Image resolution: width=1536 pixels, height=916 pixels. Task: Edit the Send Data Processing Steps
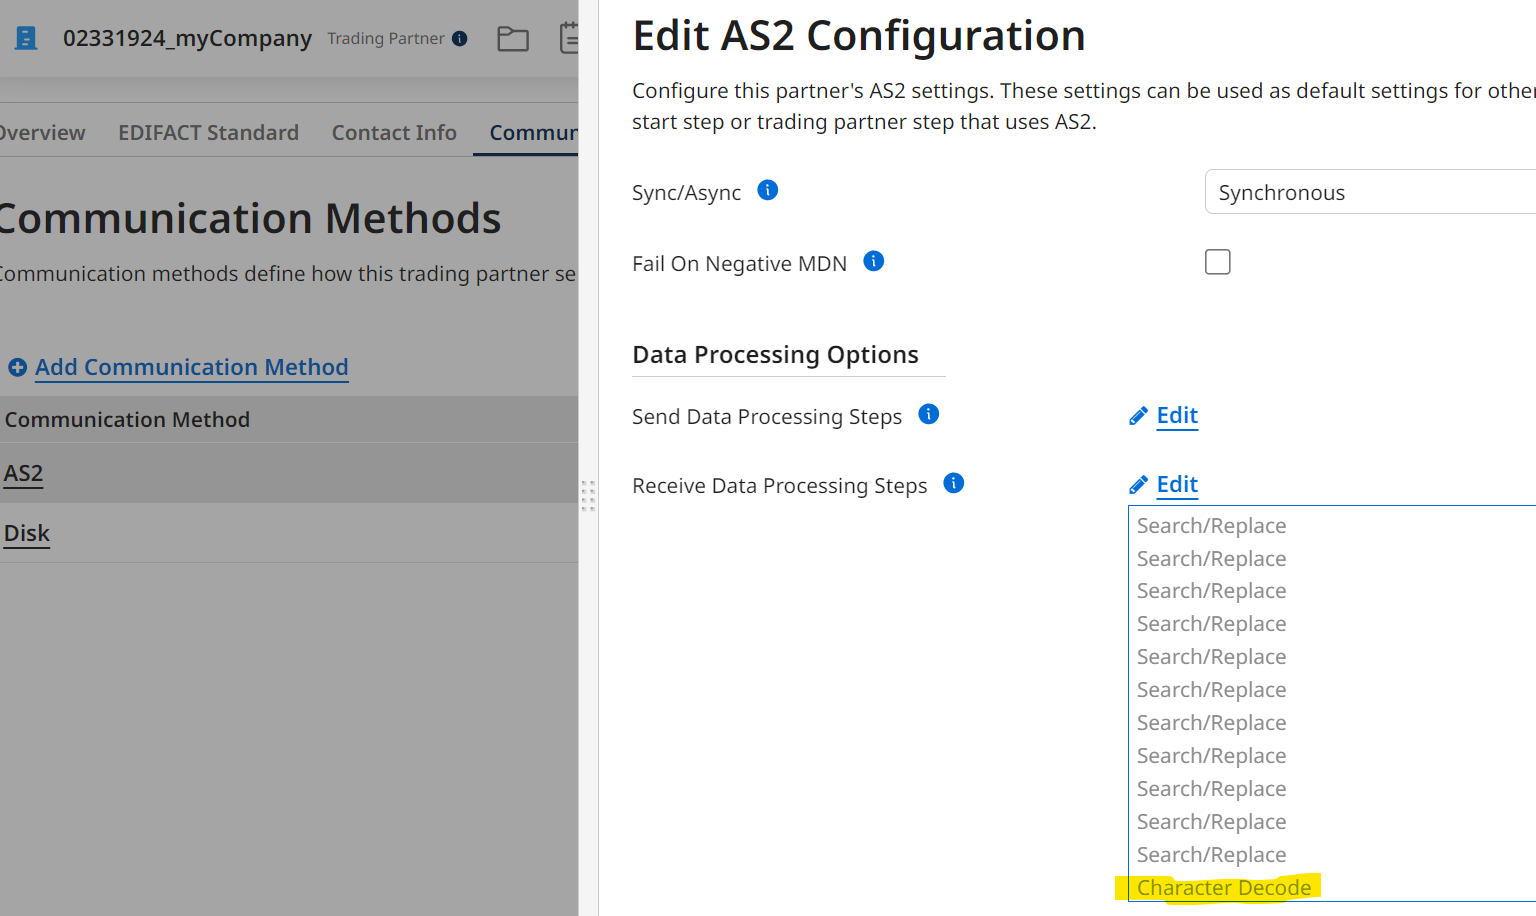click(x=1176, y=415)
